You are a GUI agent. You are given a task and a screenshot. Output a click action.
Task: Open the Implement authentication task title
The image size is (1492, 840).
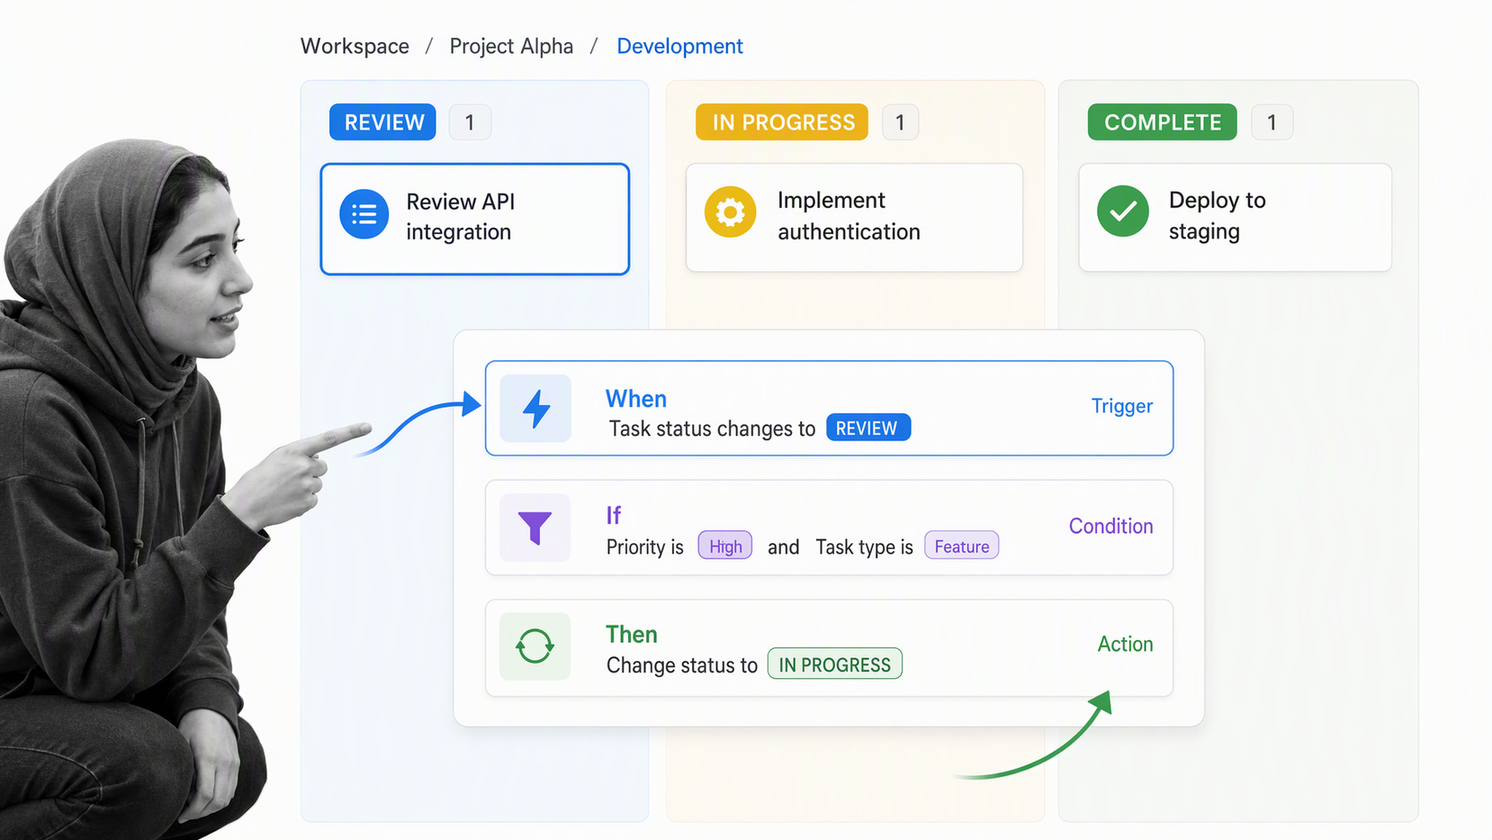tap(849, 216)
